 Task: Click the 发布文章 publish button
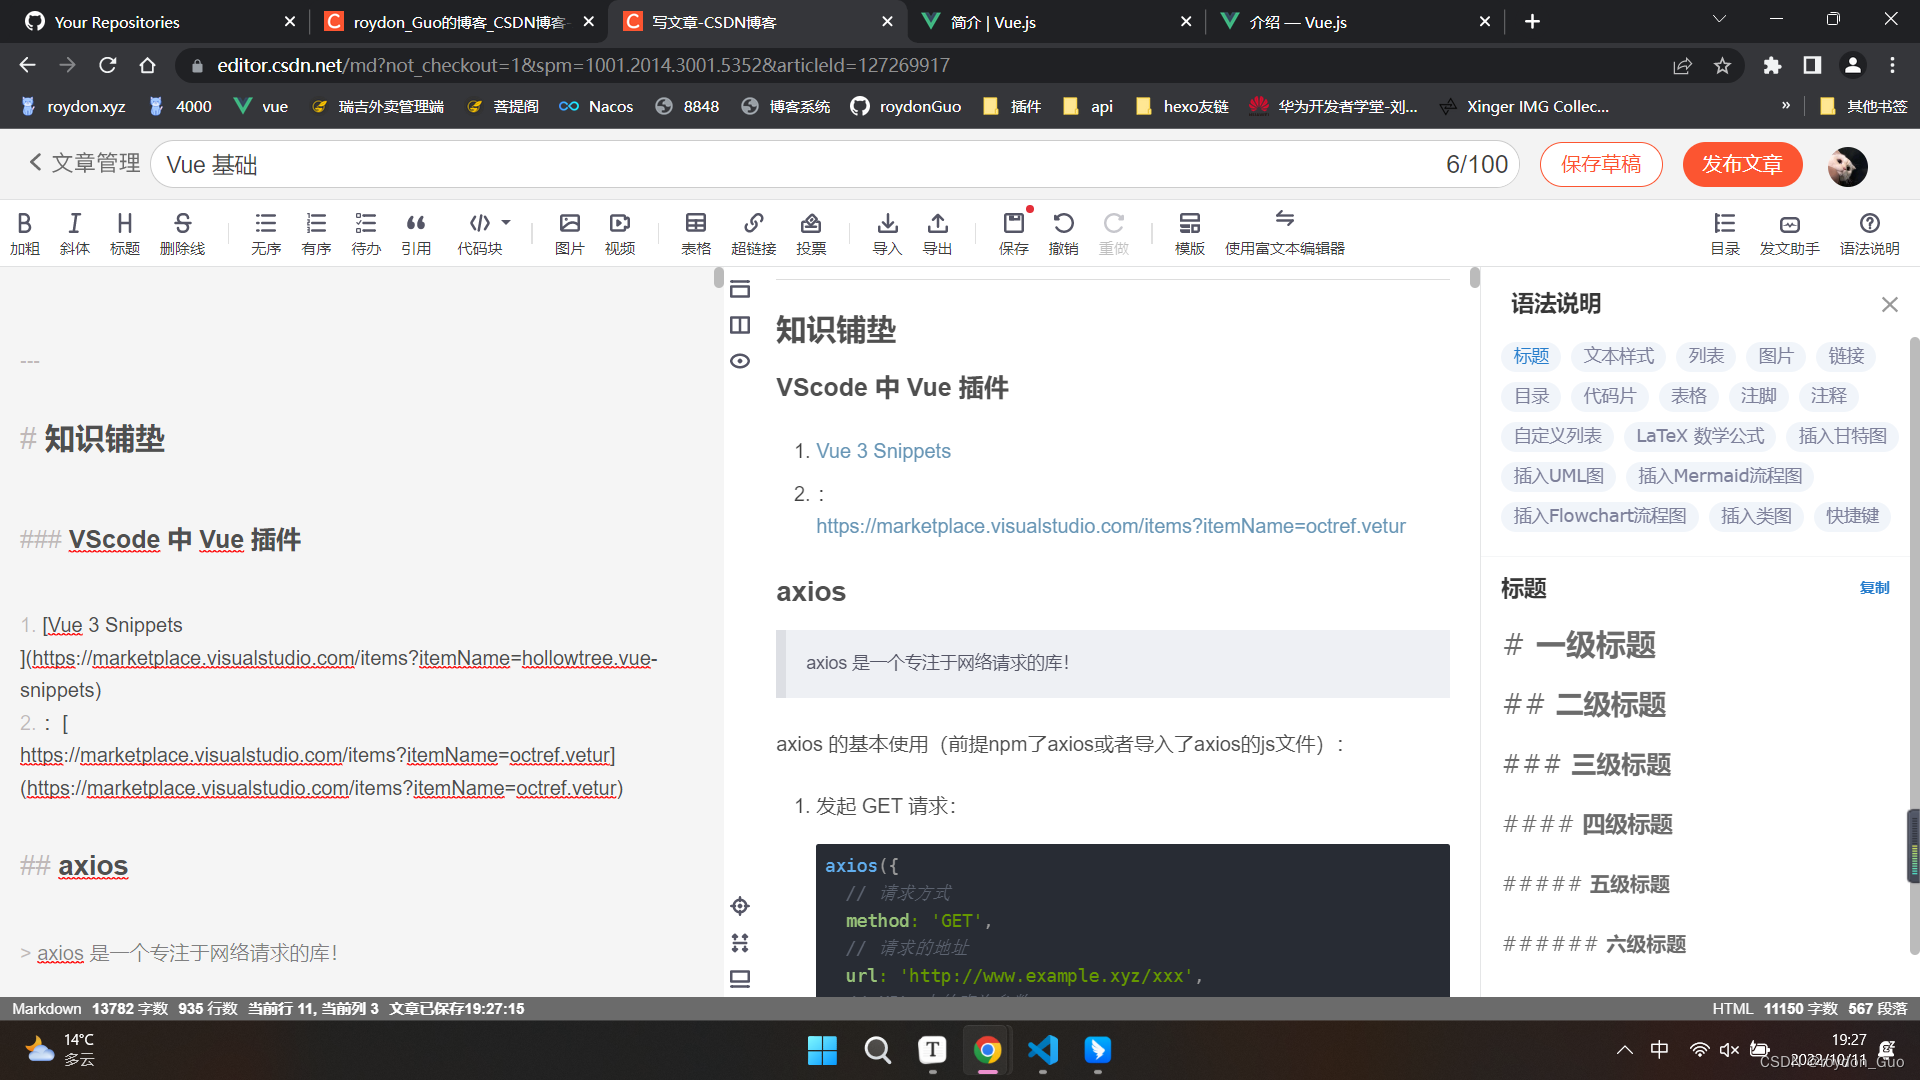(1742, 165)
